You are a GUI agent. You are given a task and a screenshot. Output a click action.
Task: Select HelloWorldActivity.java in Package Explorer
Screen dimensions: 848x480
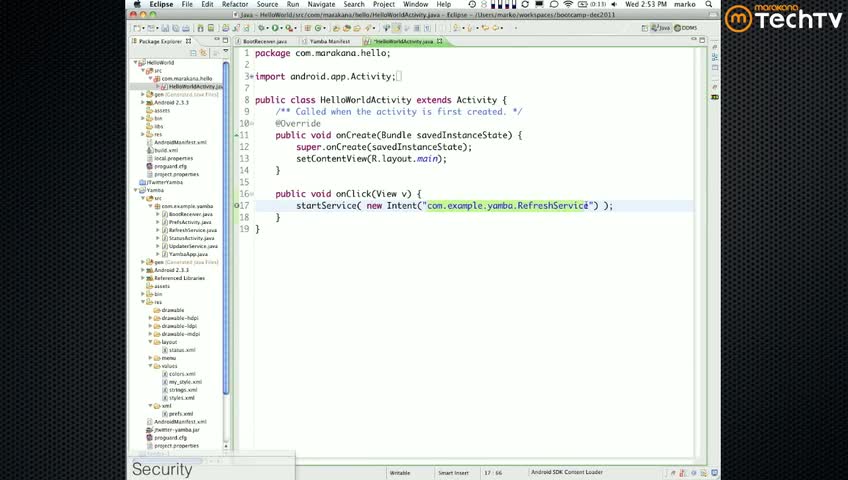point(191,86)
